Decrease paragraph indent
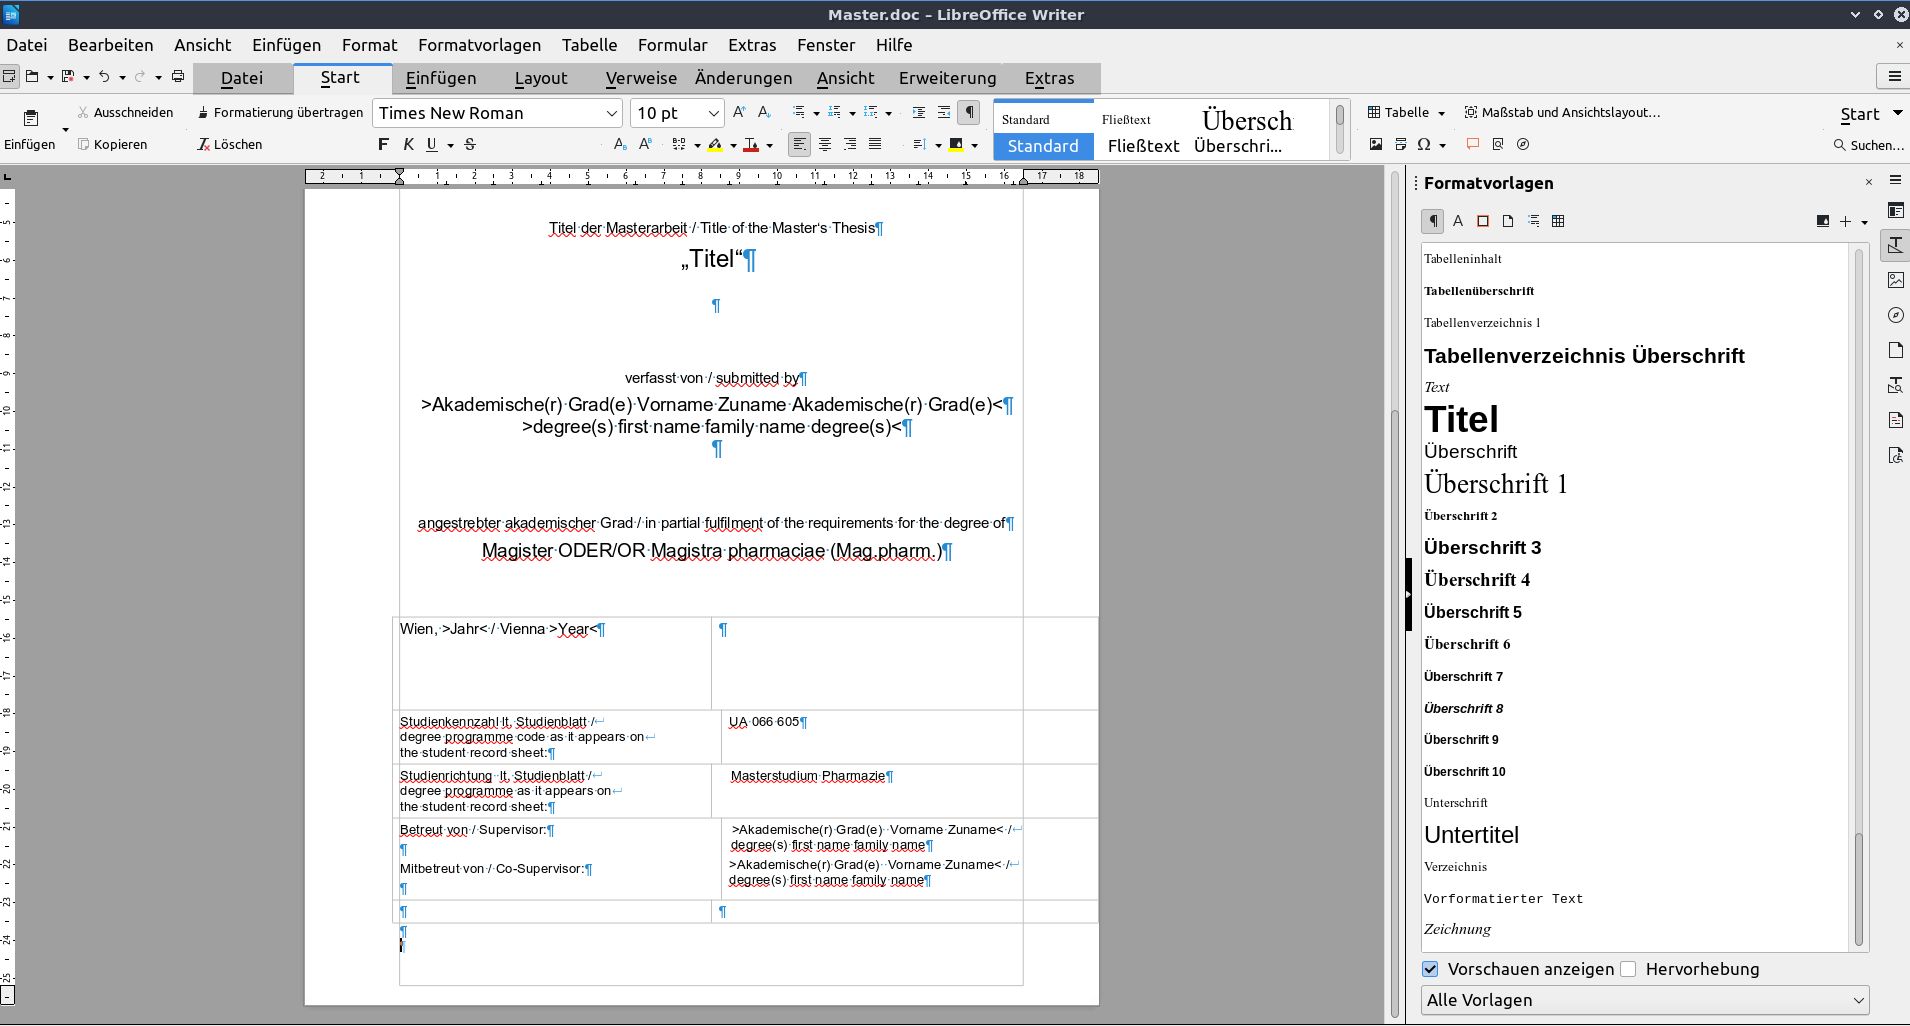Image resolution: width=1910 pixels, height=1026 pixels. coord(944,113)
